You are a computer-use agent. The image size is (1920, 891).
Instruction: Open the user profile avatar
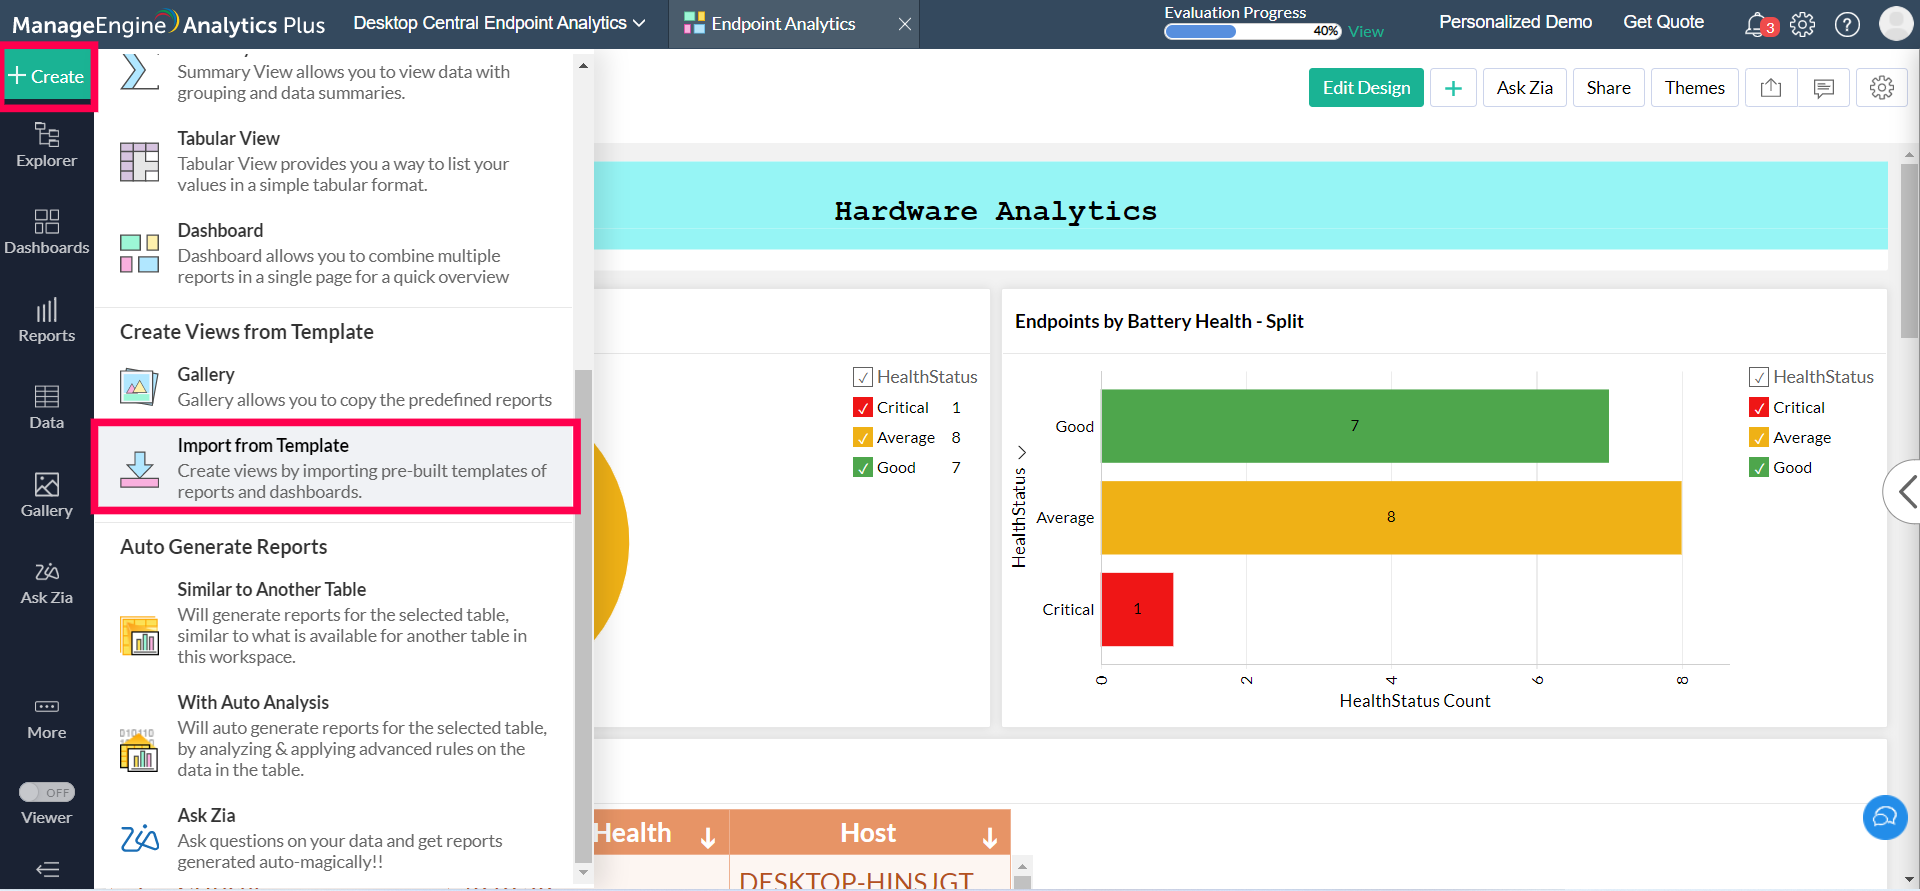point(1895,24)
